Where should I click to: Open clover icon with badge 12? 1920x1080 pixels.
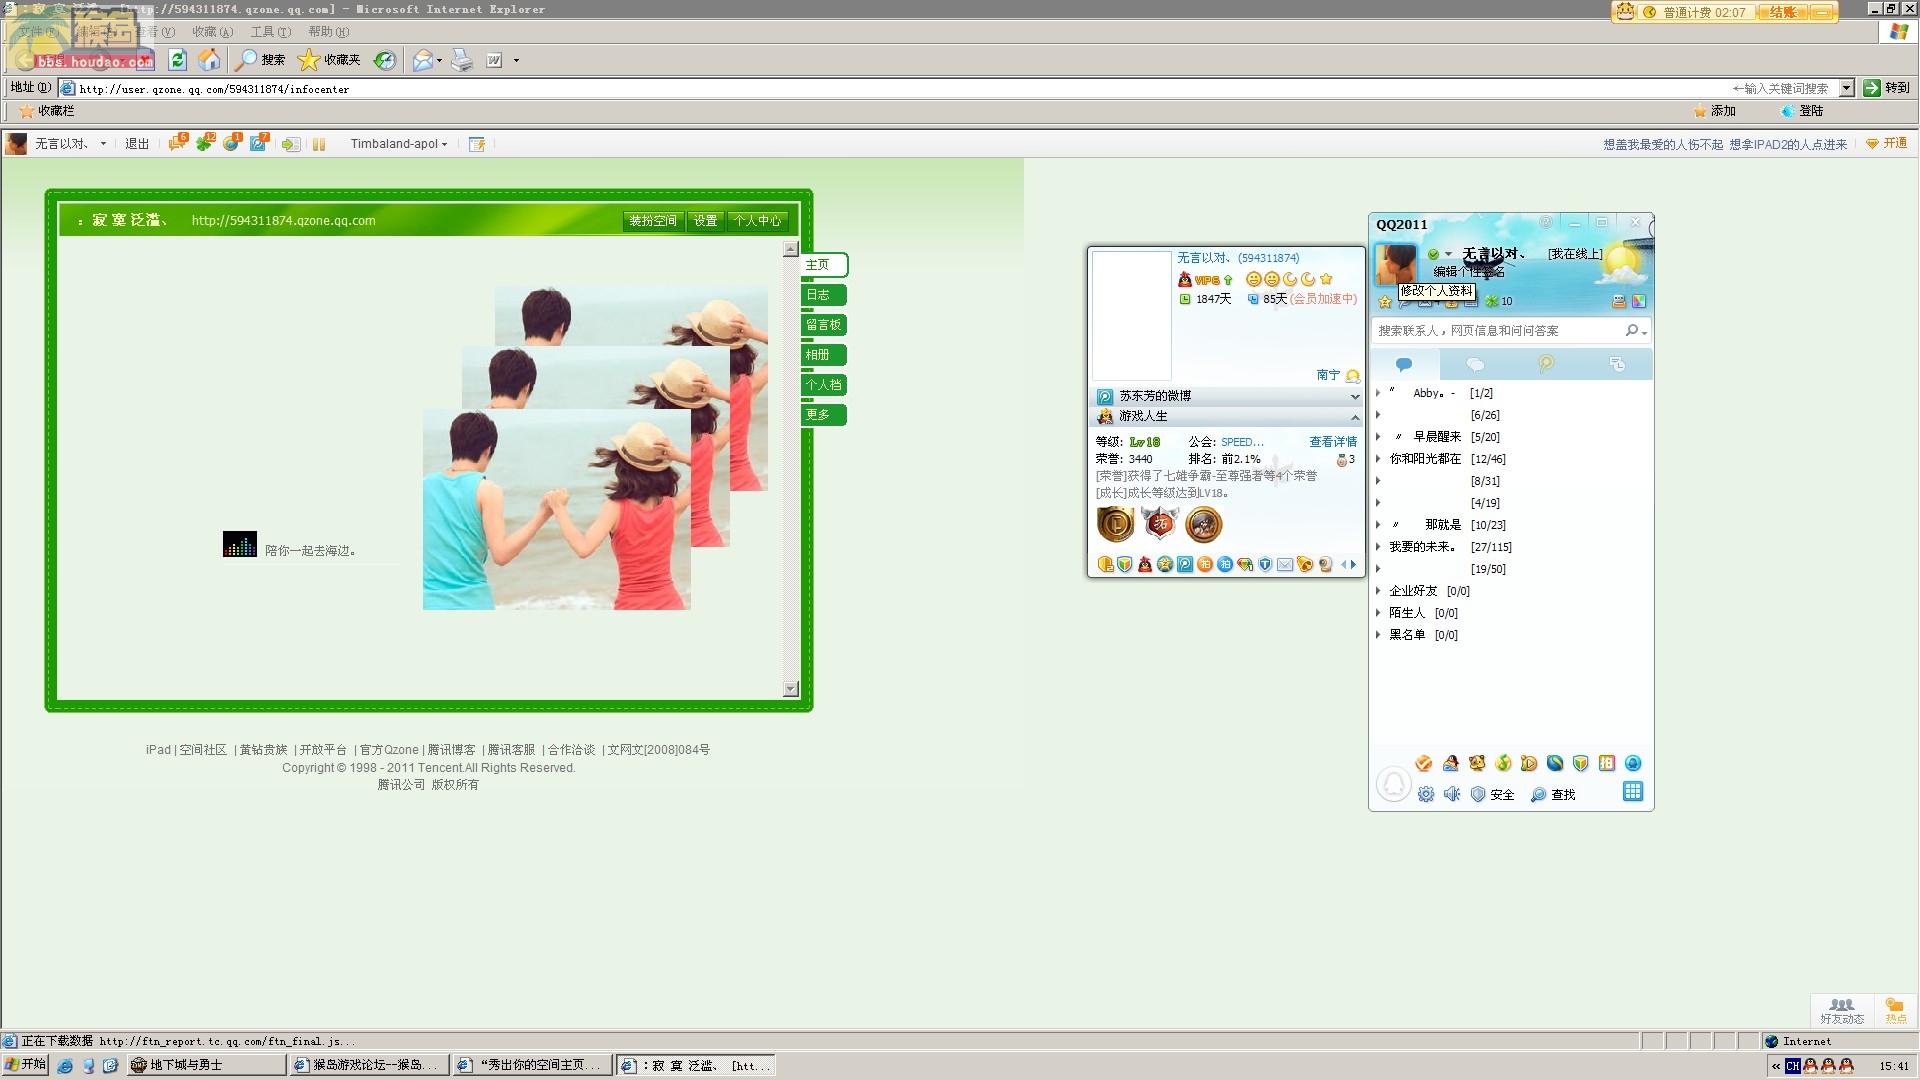tap(205, 143)
